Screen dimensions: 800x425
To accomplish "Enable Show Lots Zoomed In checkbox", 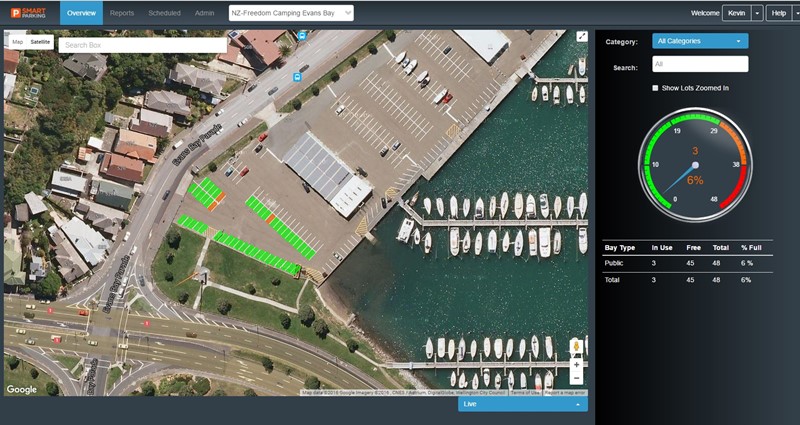I will 655,88.
